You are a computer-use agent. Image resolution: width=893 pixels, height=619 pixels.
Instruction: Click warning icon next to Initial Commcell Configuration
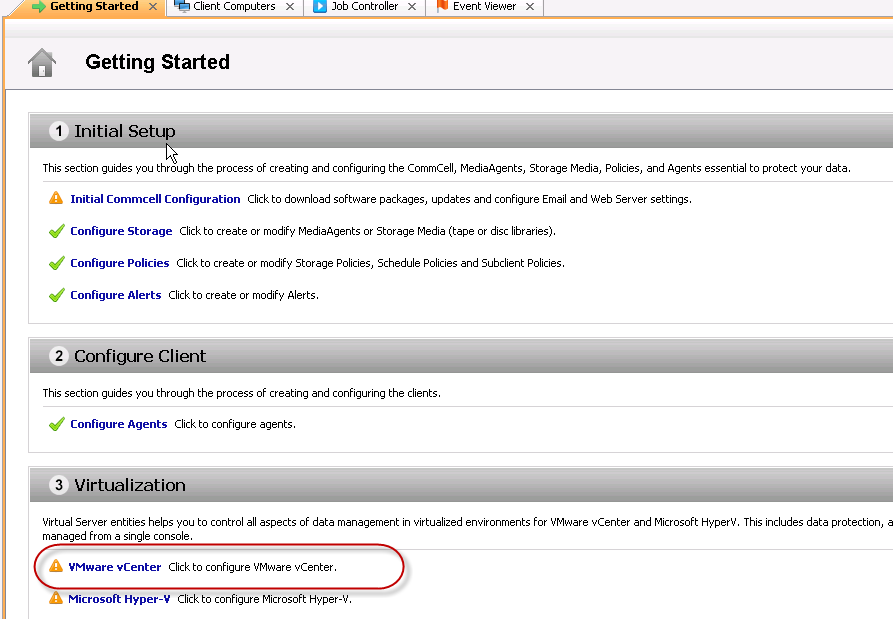pyautogui.click(x=56, y=199)
